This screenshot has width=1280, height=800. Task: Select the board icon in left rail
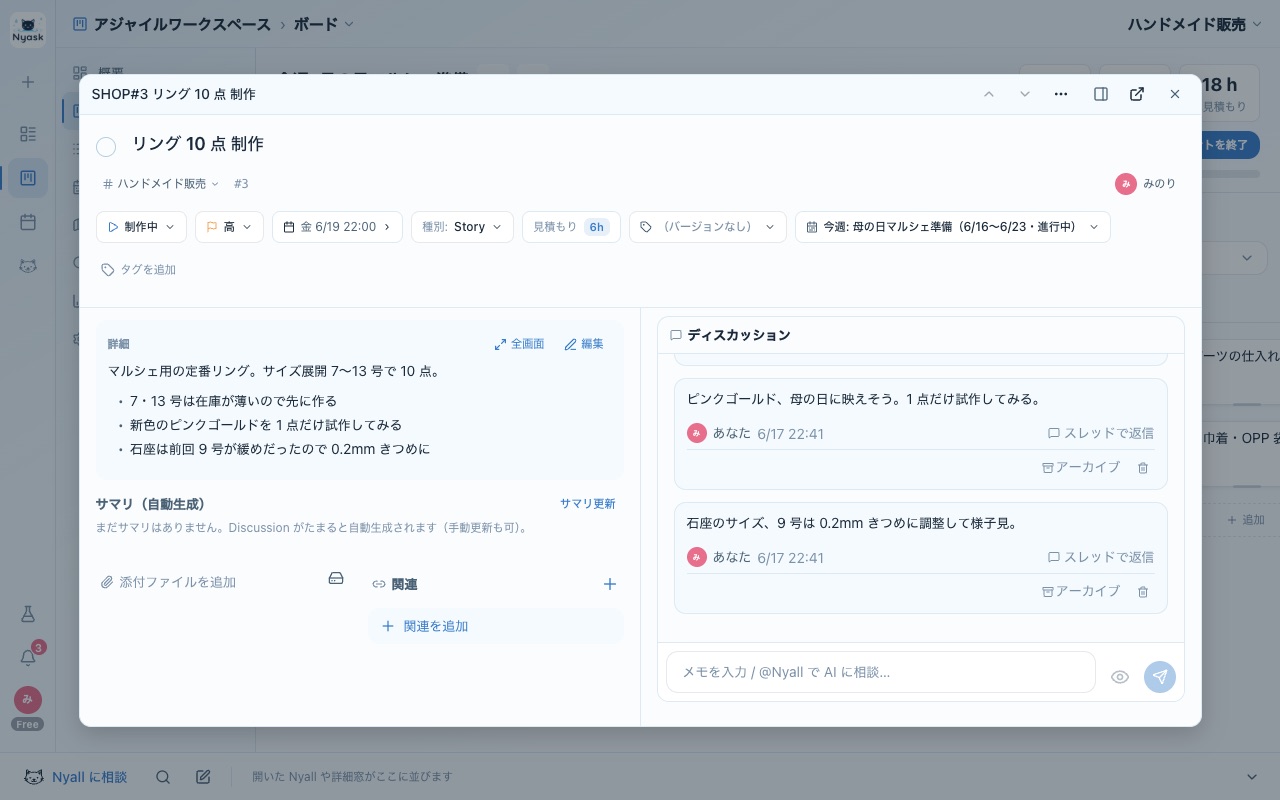28,178
